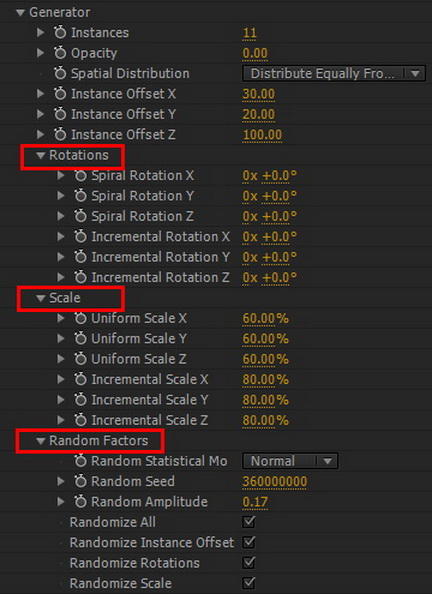Click Random Amplitude value 0.17
Image resolution: width=432 pixels, height=594 pixels.
point(255,502)
